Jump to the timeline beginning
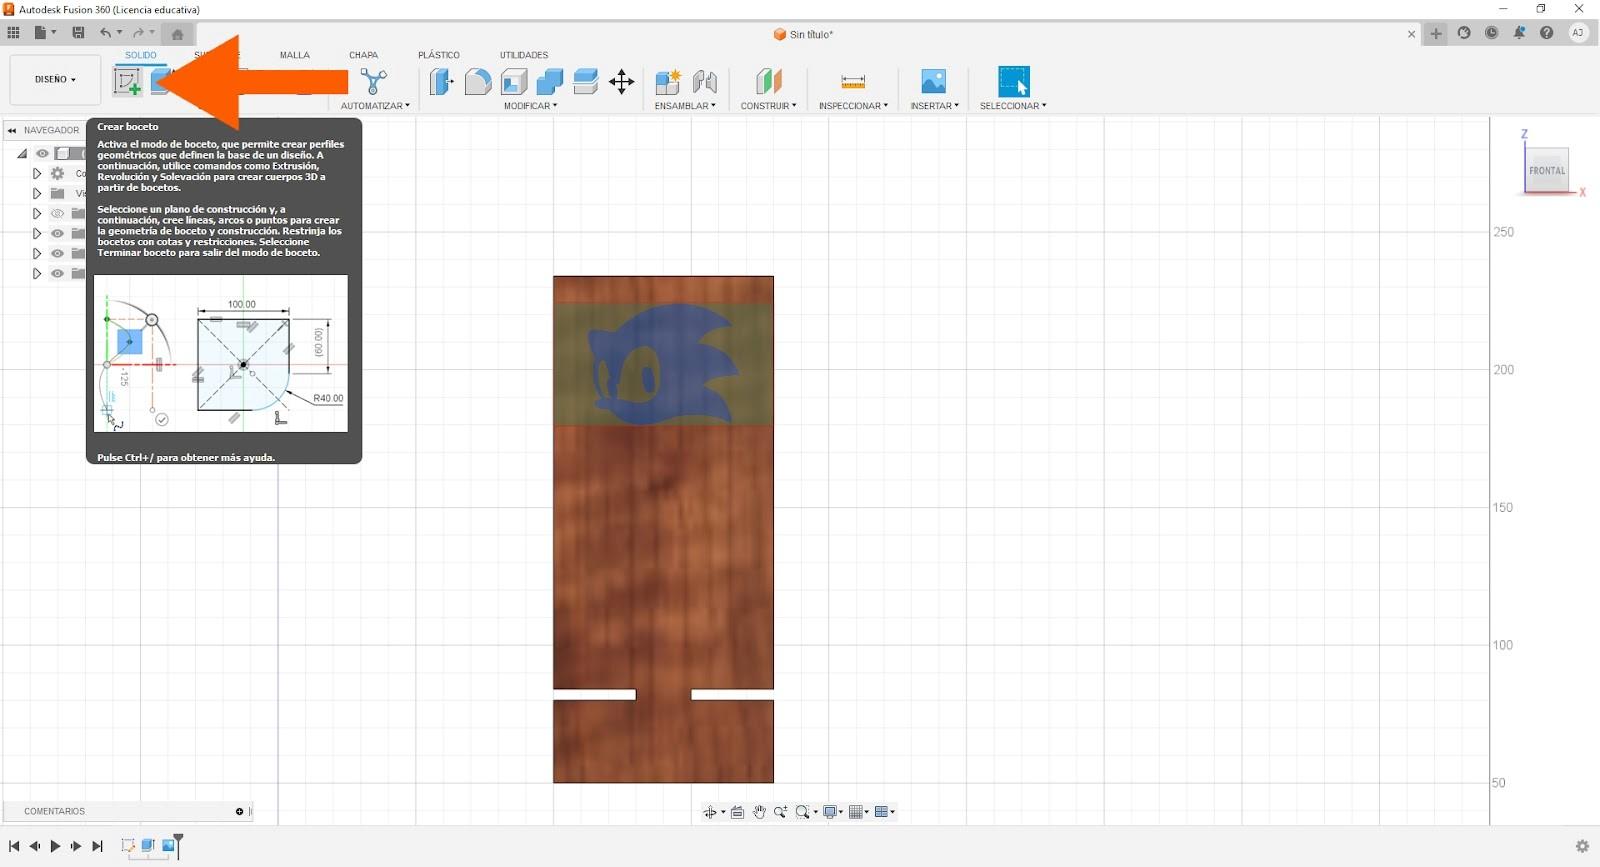The image size is (1600, 867). (x=14, y=846)
